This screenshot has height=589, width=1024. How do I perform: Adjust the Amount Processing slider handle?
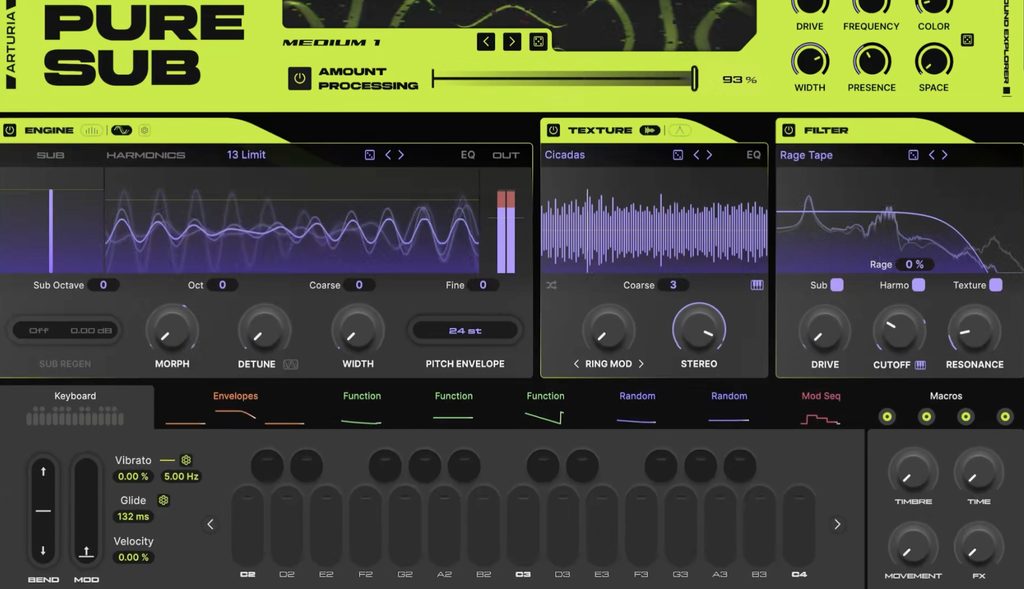(694, 78)
